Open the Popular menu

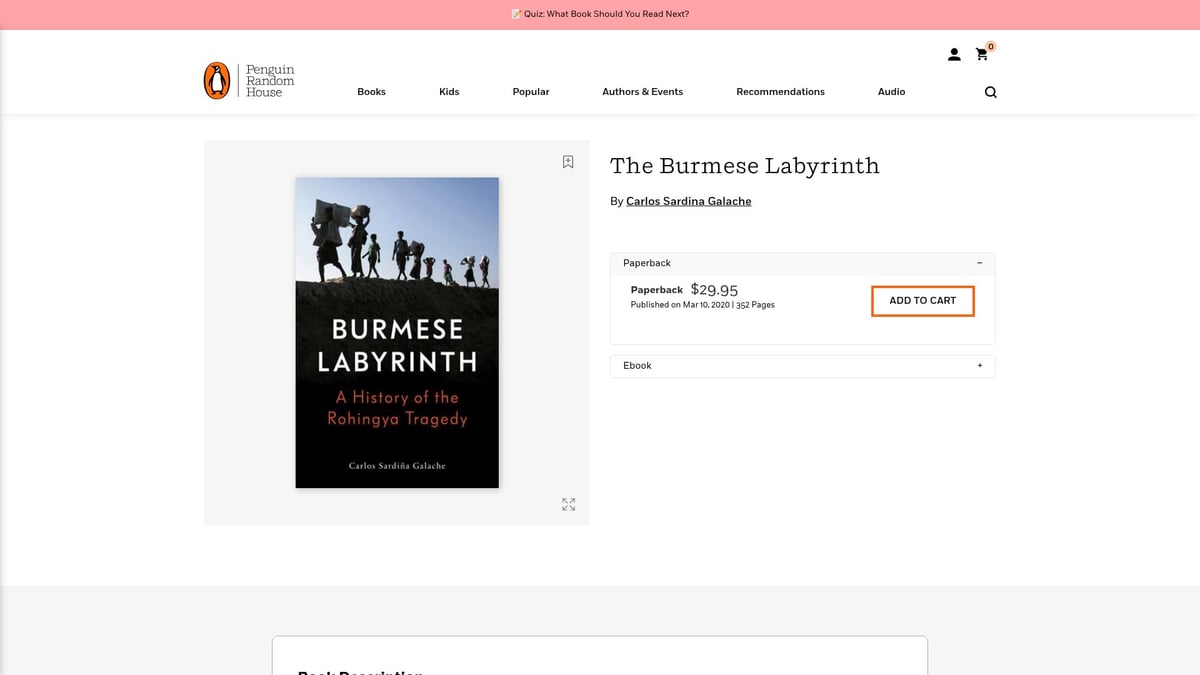(531, 92)
